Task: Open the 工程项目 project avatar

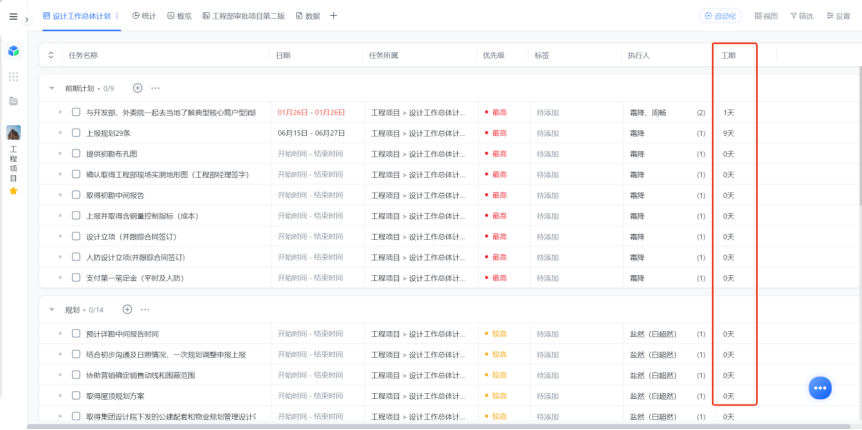Action: 13,133
